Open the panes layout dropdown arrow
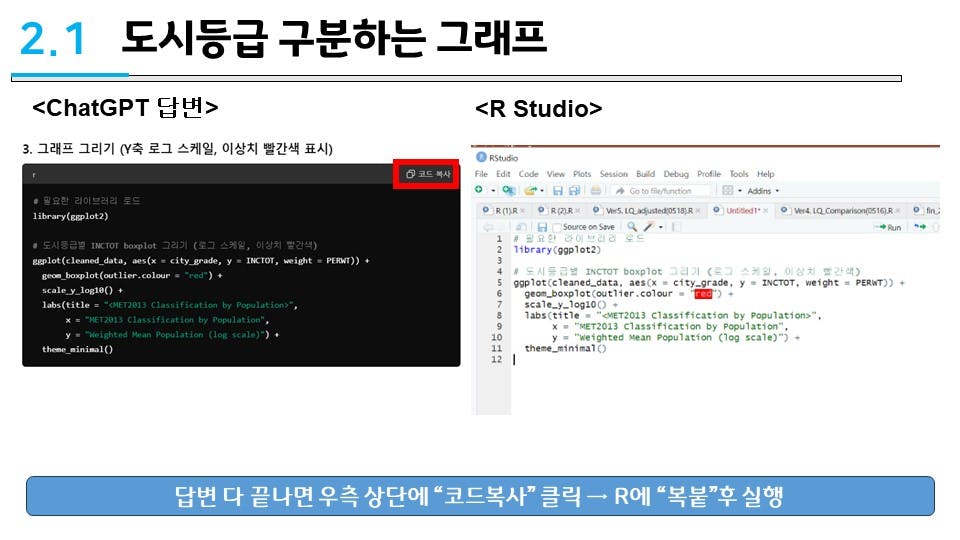960x540 pixels. pos(740,190)
